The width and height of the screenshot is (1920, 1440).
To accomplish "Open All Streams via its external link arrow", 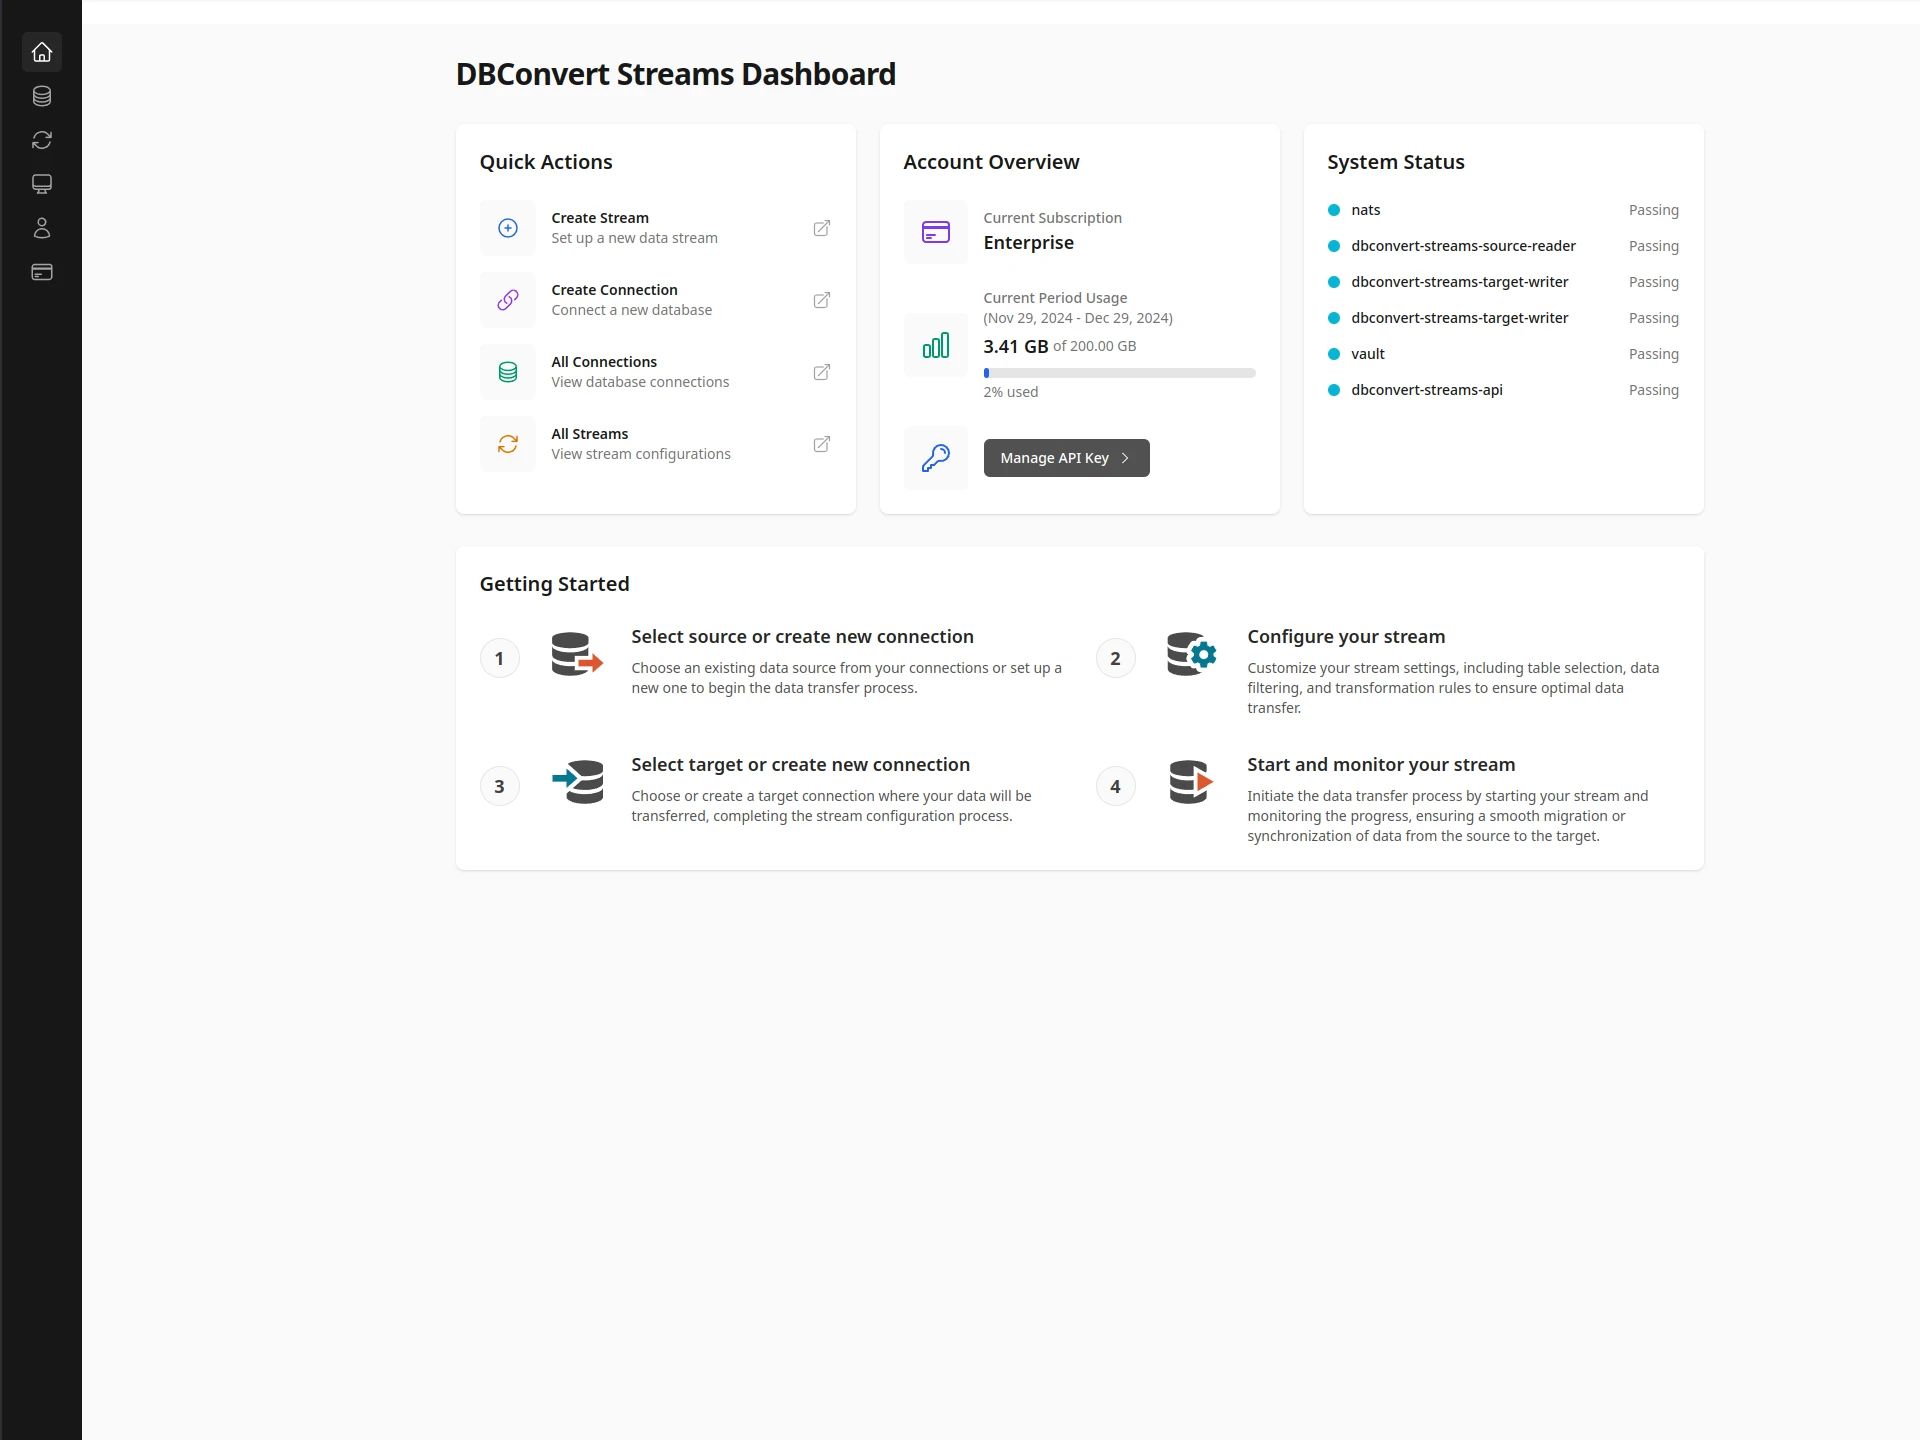I will [821, 443].
